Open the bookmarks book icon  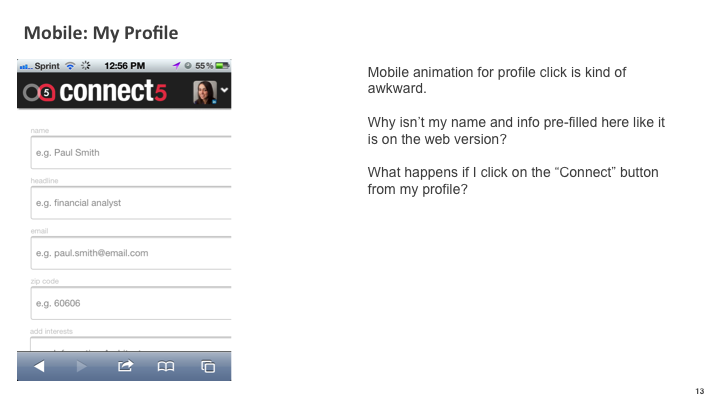pyautogui.click(x=166, y=366)
